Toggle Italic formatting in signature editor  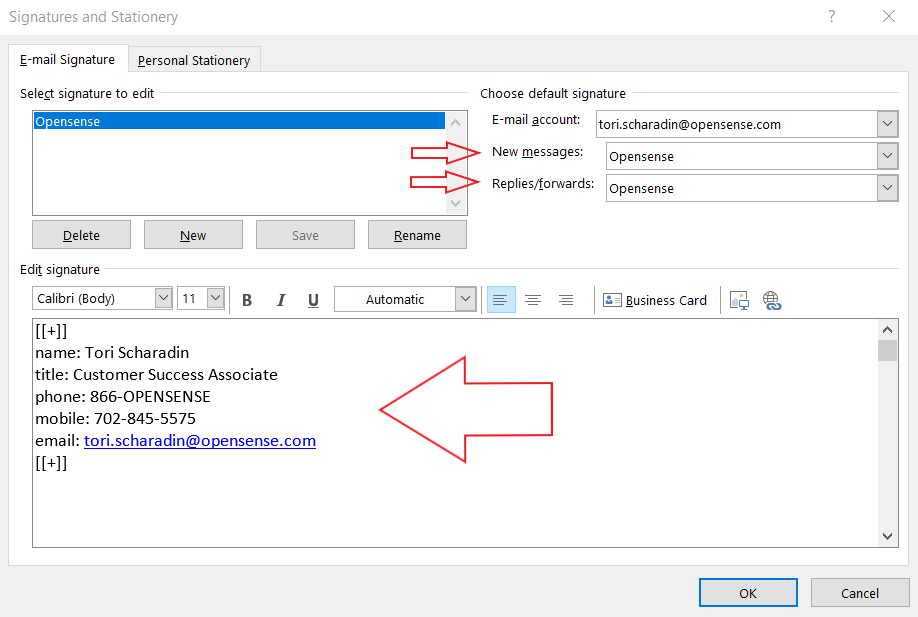click(280, 300)
